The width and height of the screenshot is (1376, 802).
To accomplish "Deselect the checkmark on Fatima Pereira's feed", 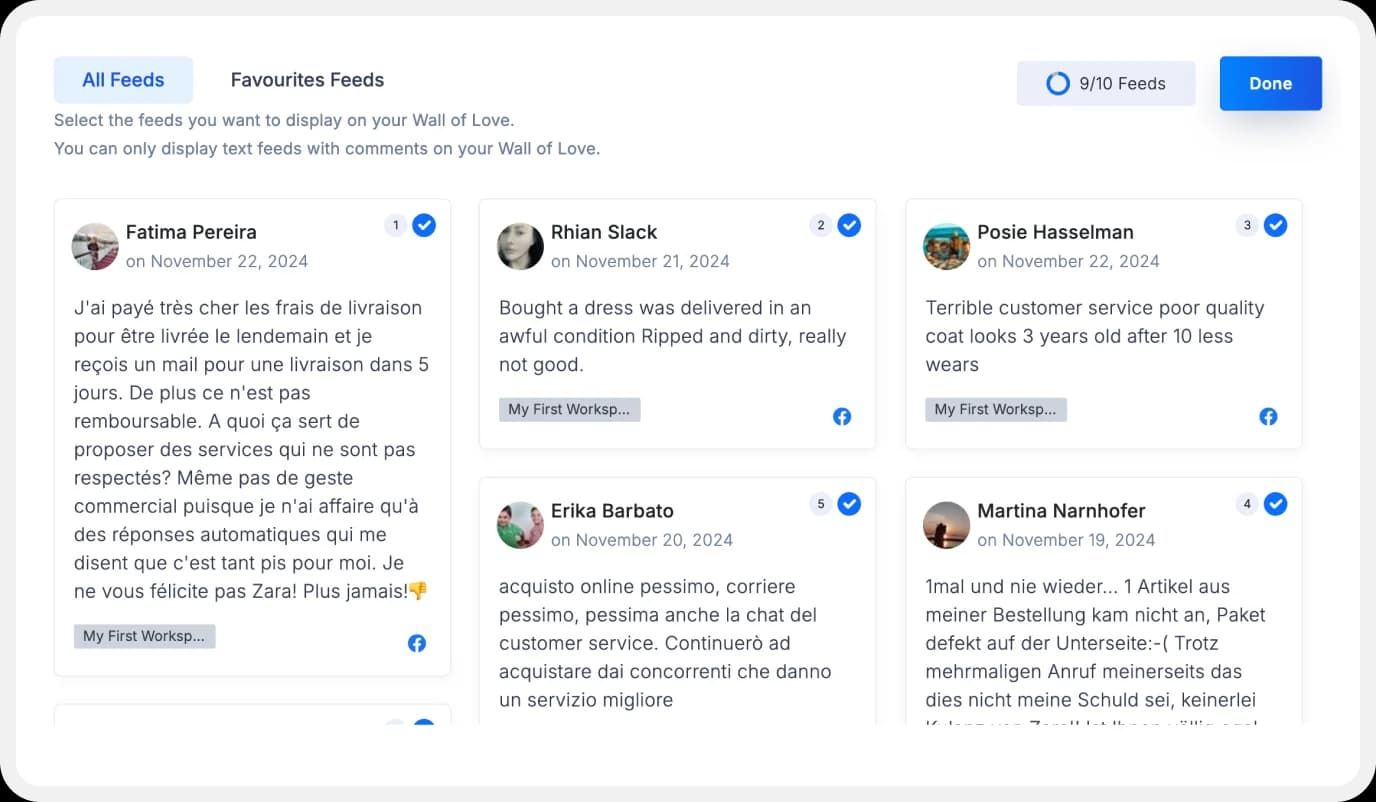I will coord(424,225).
